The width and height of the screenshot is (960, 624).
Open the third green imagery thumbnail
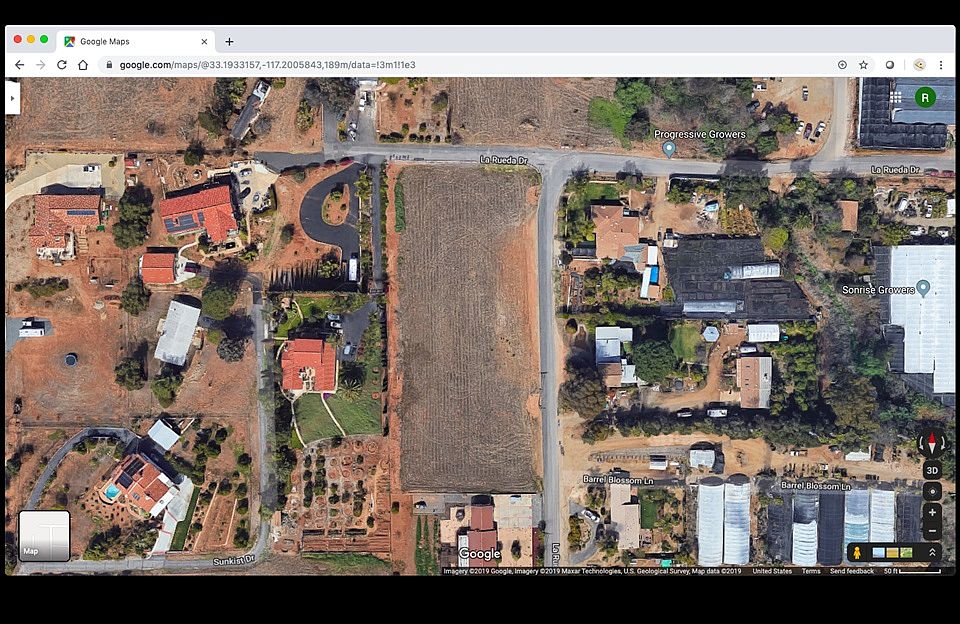click(x=907, y=553)
